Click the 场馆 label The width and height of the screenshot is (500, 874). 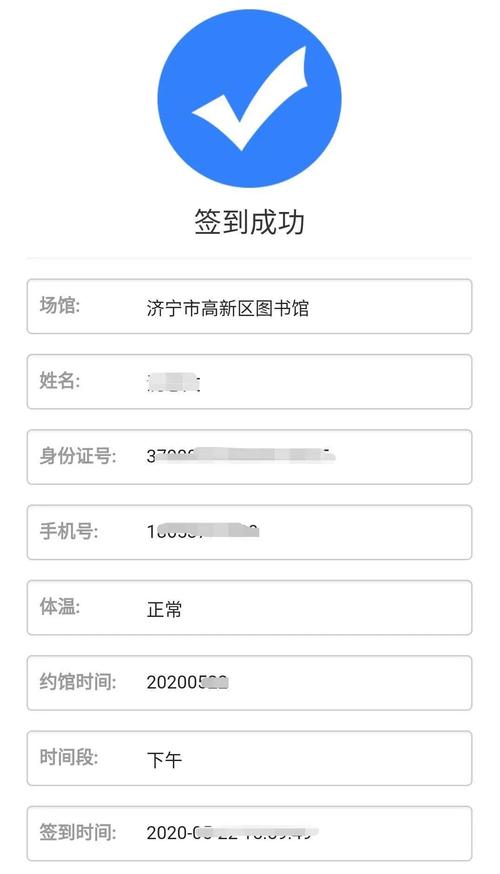click(x=60, y=305)
